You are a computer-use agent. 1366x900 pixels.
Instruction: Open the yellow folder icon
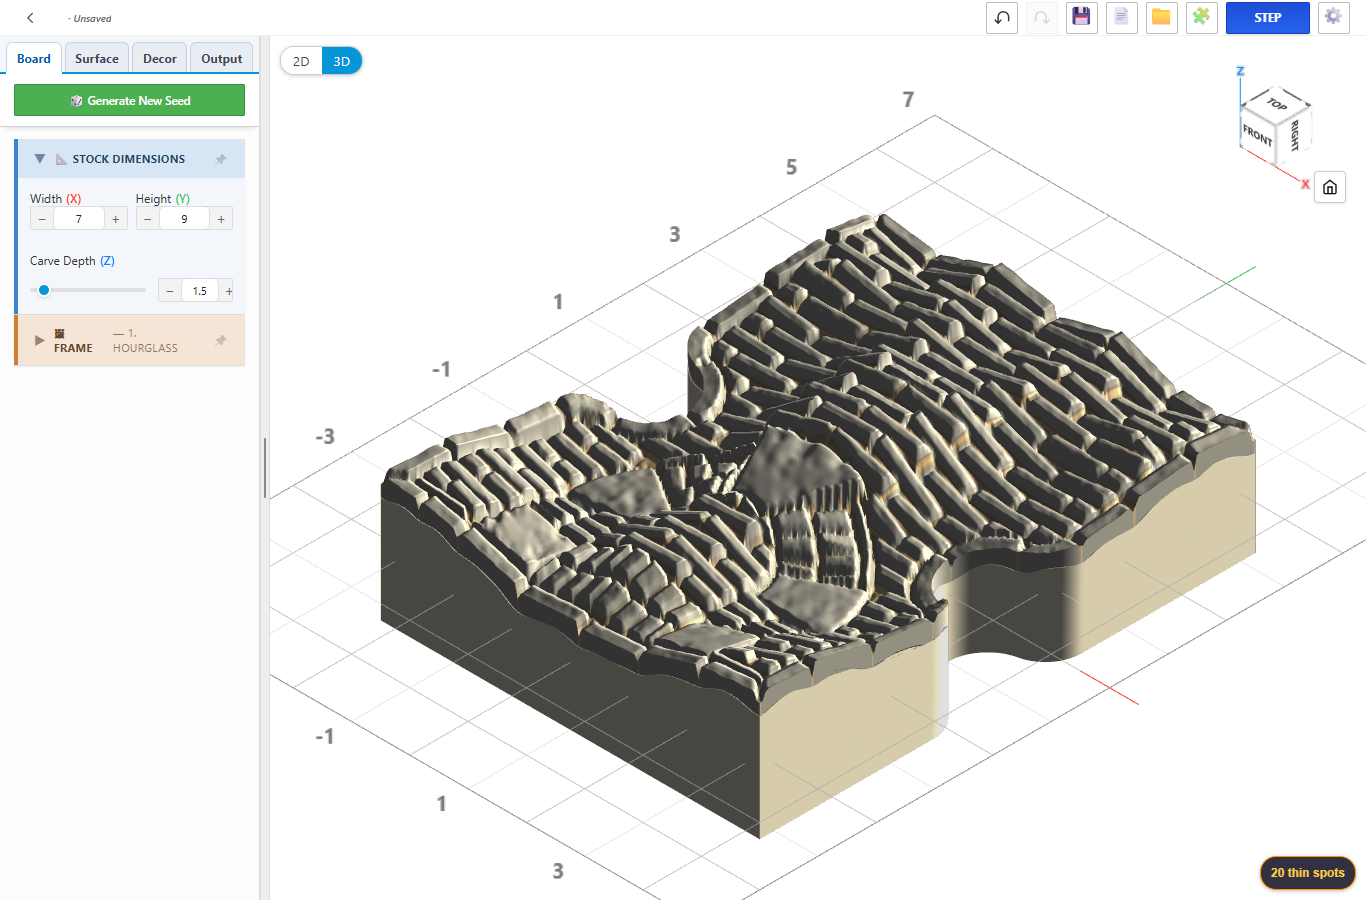point(1161,18)
